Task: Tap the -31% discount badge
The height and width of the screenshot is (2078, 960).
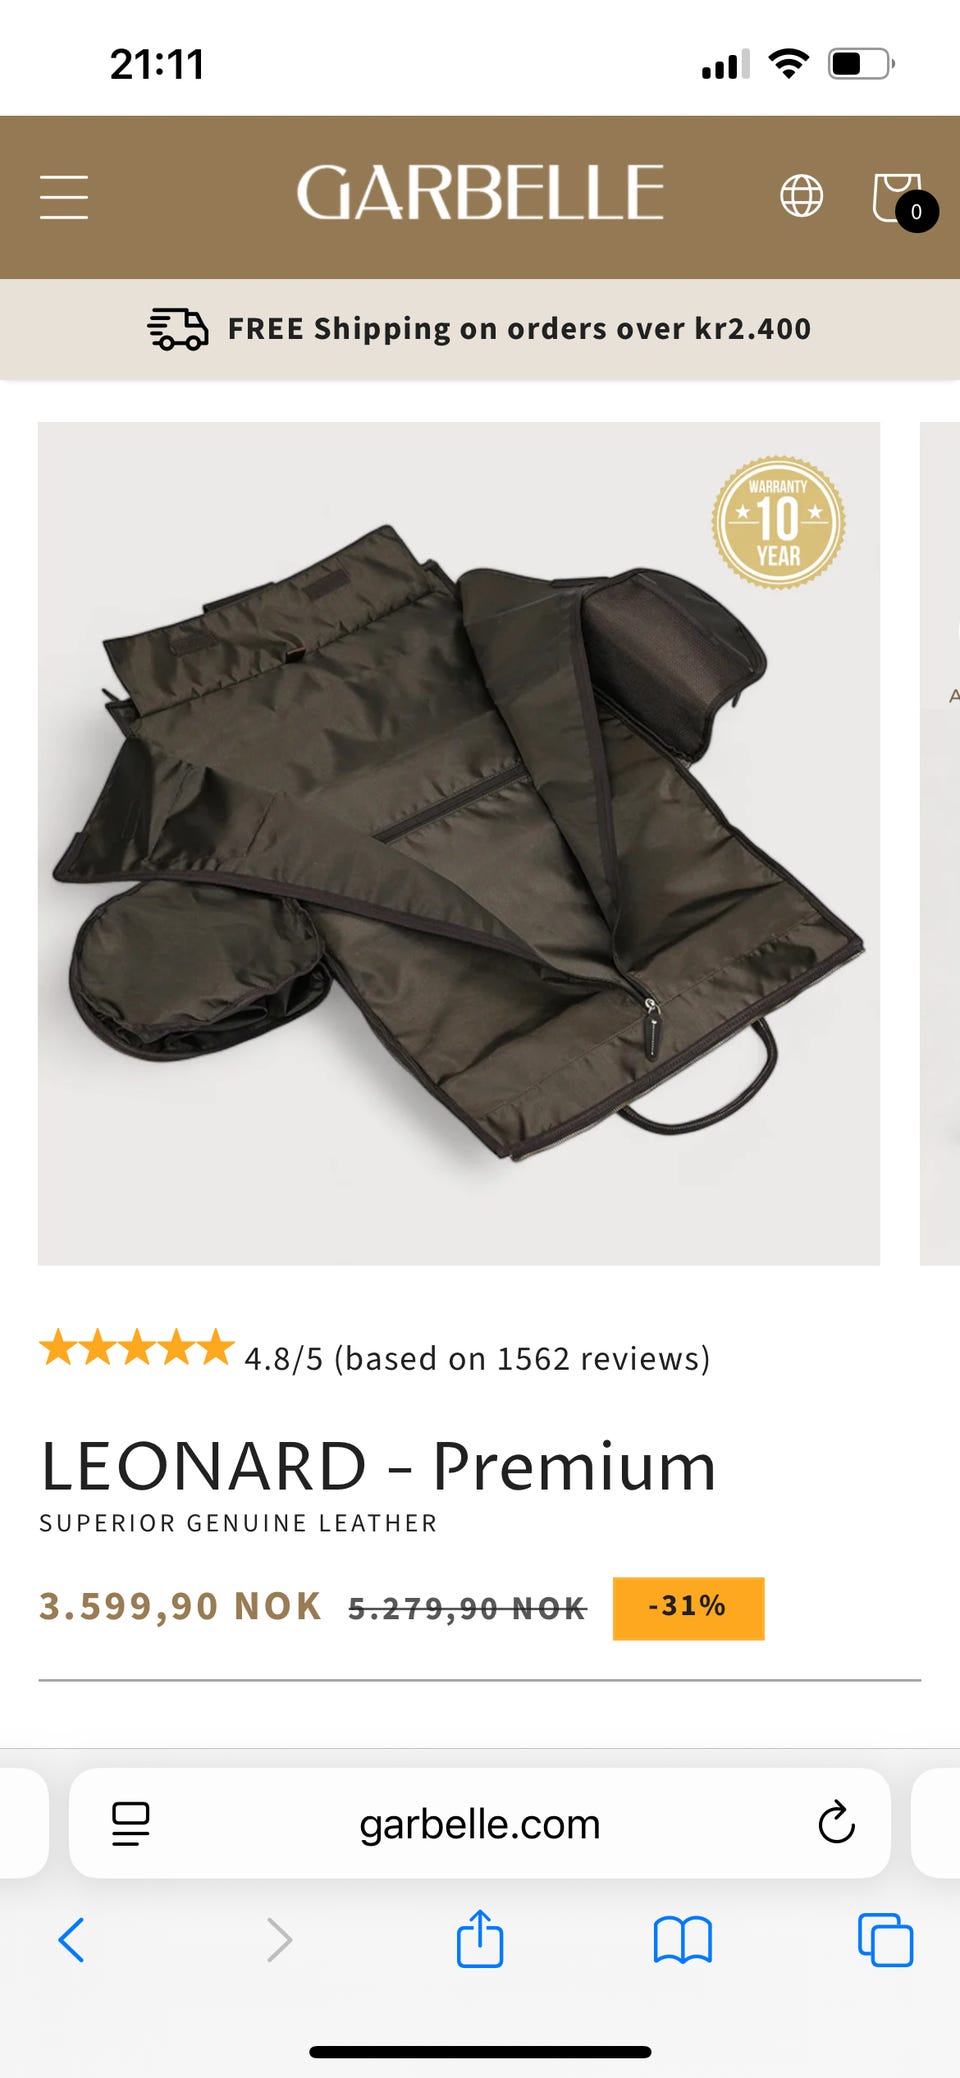Action: point(688,1608)
